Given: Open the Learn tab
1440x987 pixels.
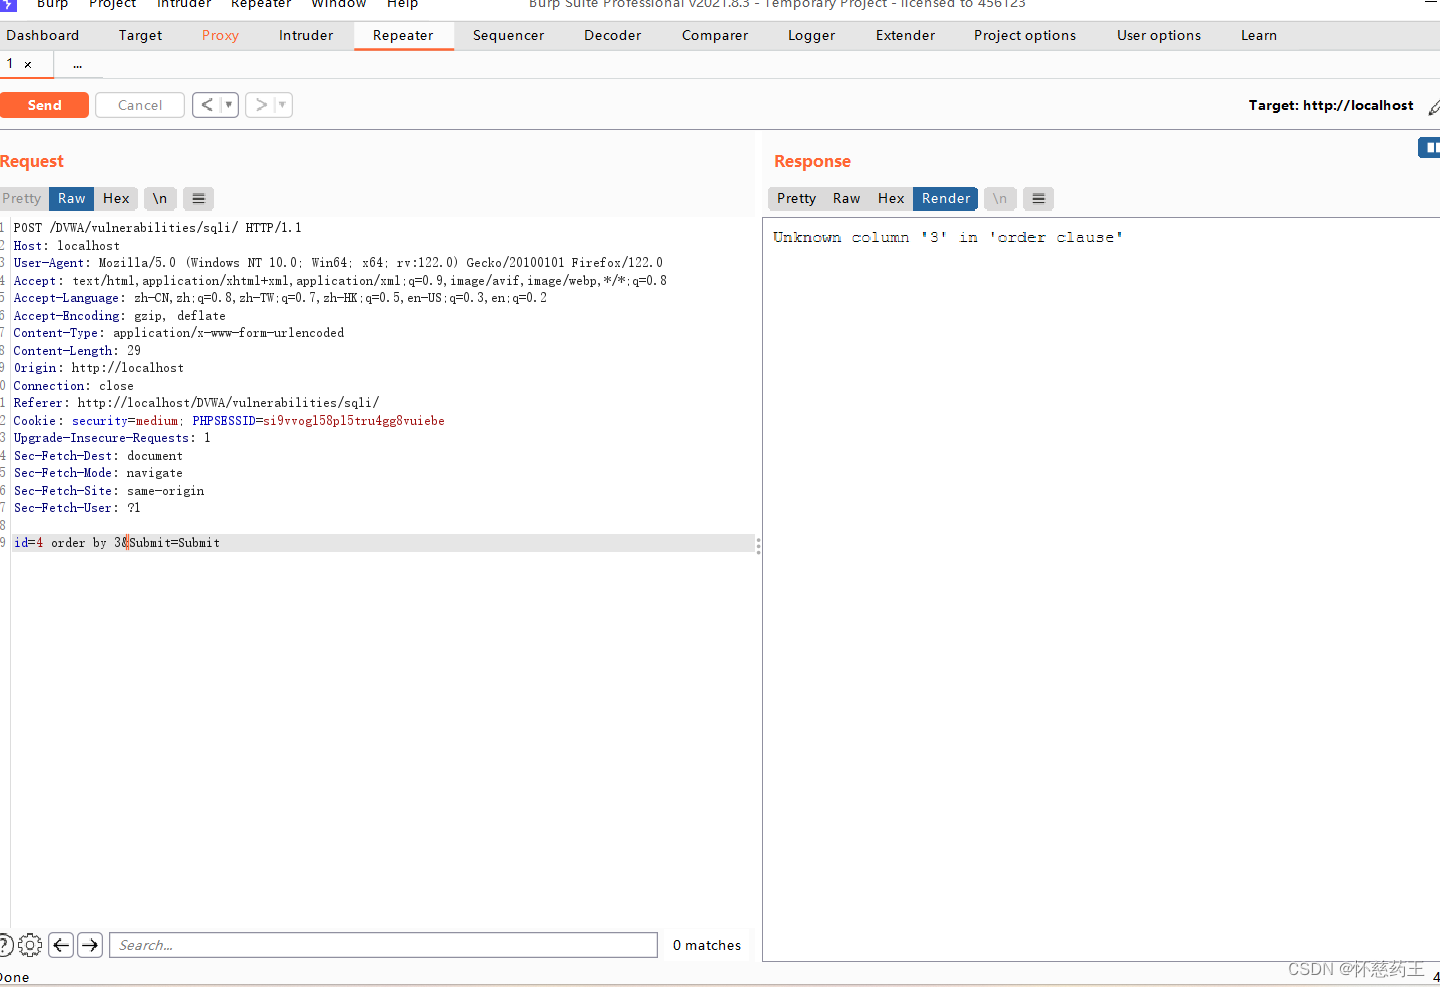Looking at the screenshot, I should pyautogui.click(x=1258, y=35).
